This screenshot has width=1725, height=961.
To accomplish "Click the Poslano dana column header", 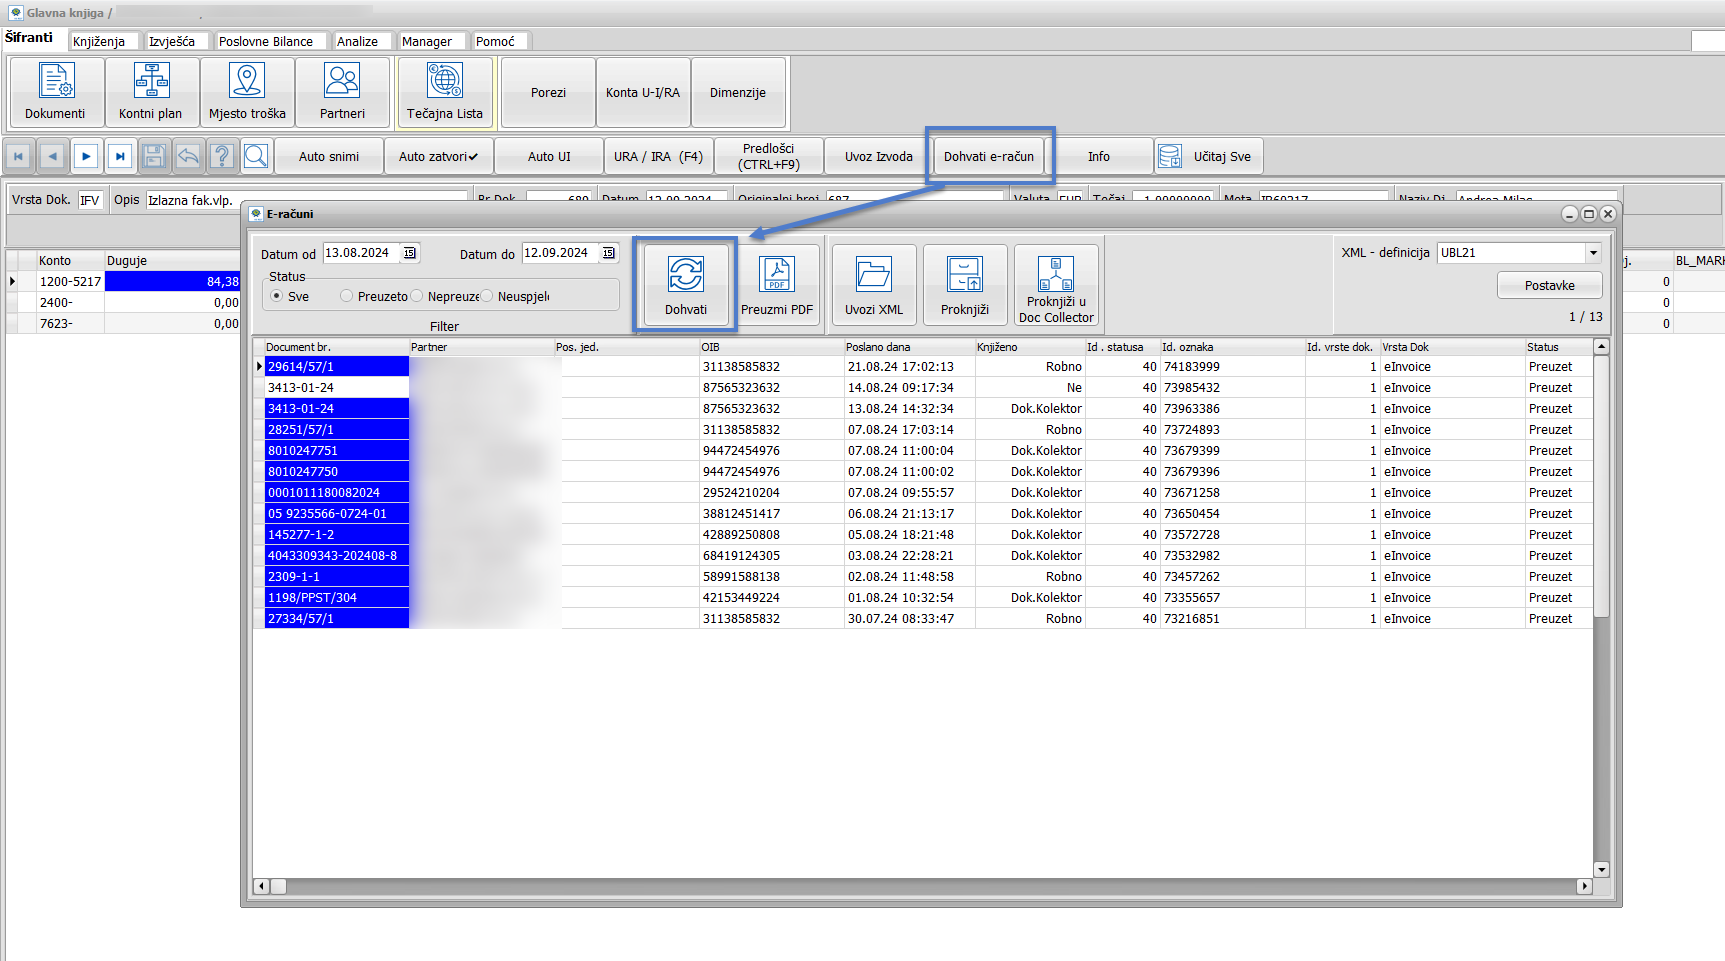I will coord(909,347).
